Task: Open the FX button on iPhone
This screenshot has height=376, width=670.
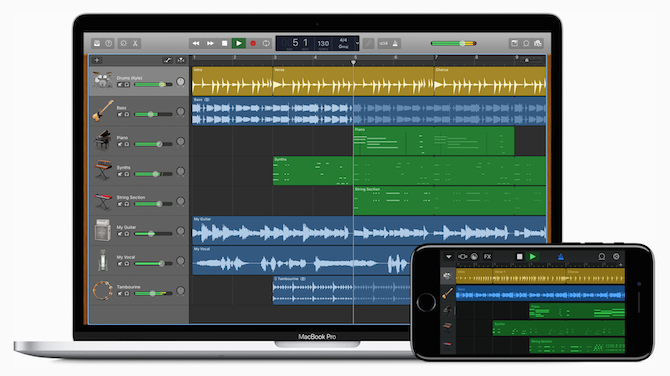Action: 487,257
